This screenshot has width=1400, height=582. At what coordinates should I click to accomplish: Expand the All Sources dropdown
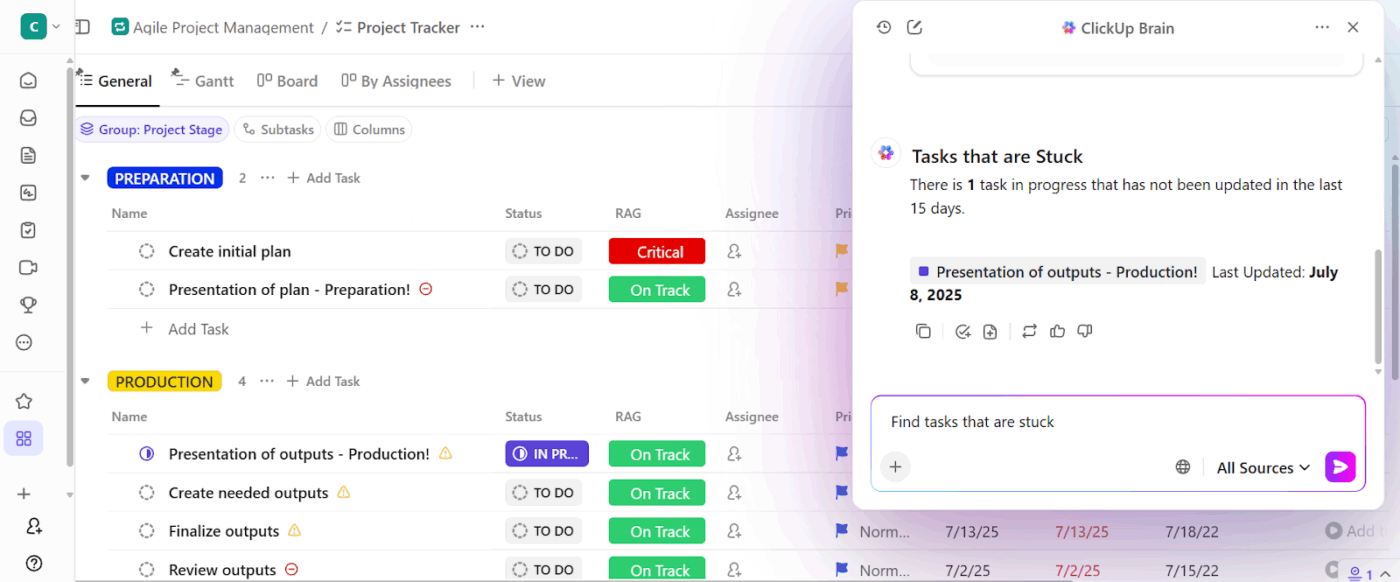pos(1263,467)
